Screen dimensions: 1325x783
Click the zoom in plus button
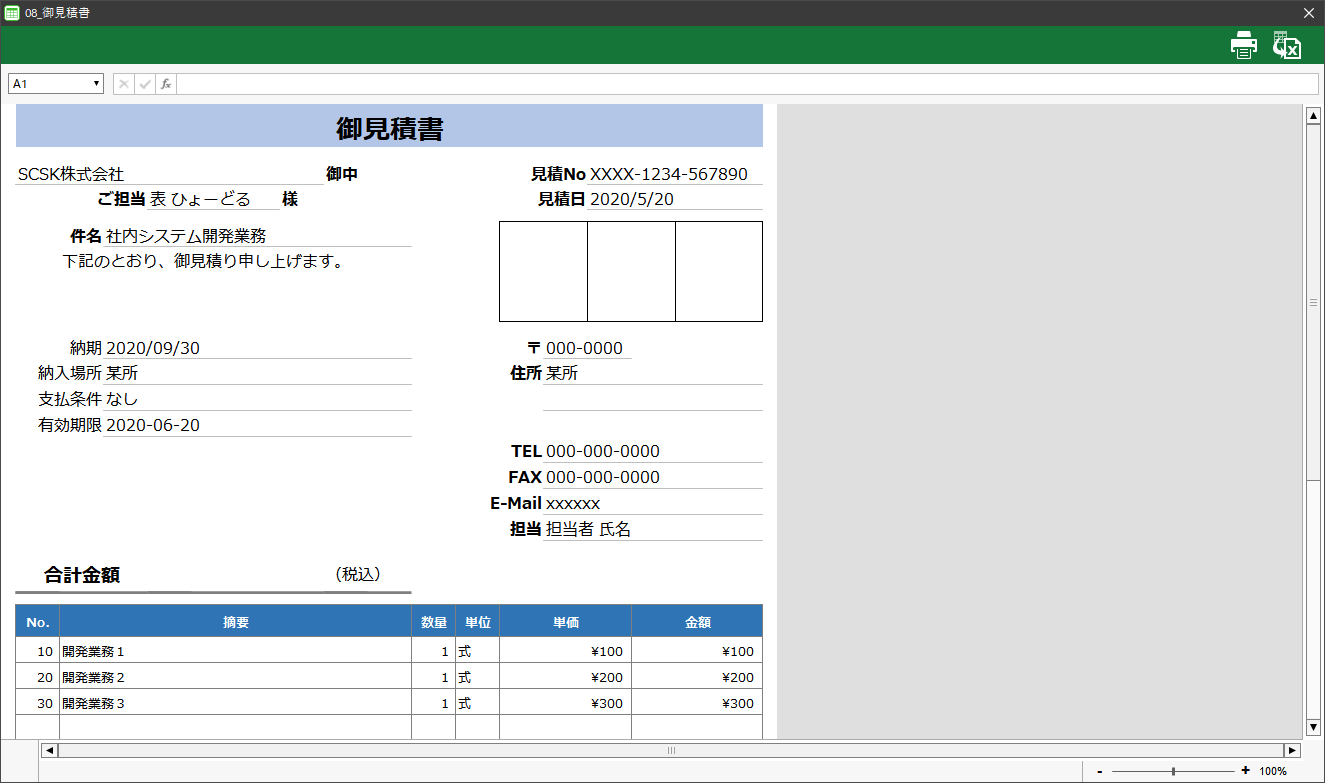pos(1245,771)
